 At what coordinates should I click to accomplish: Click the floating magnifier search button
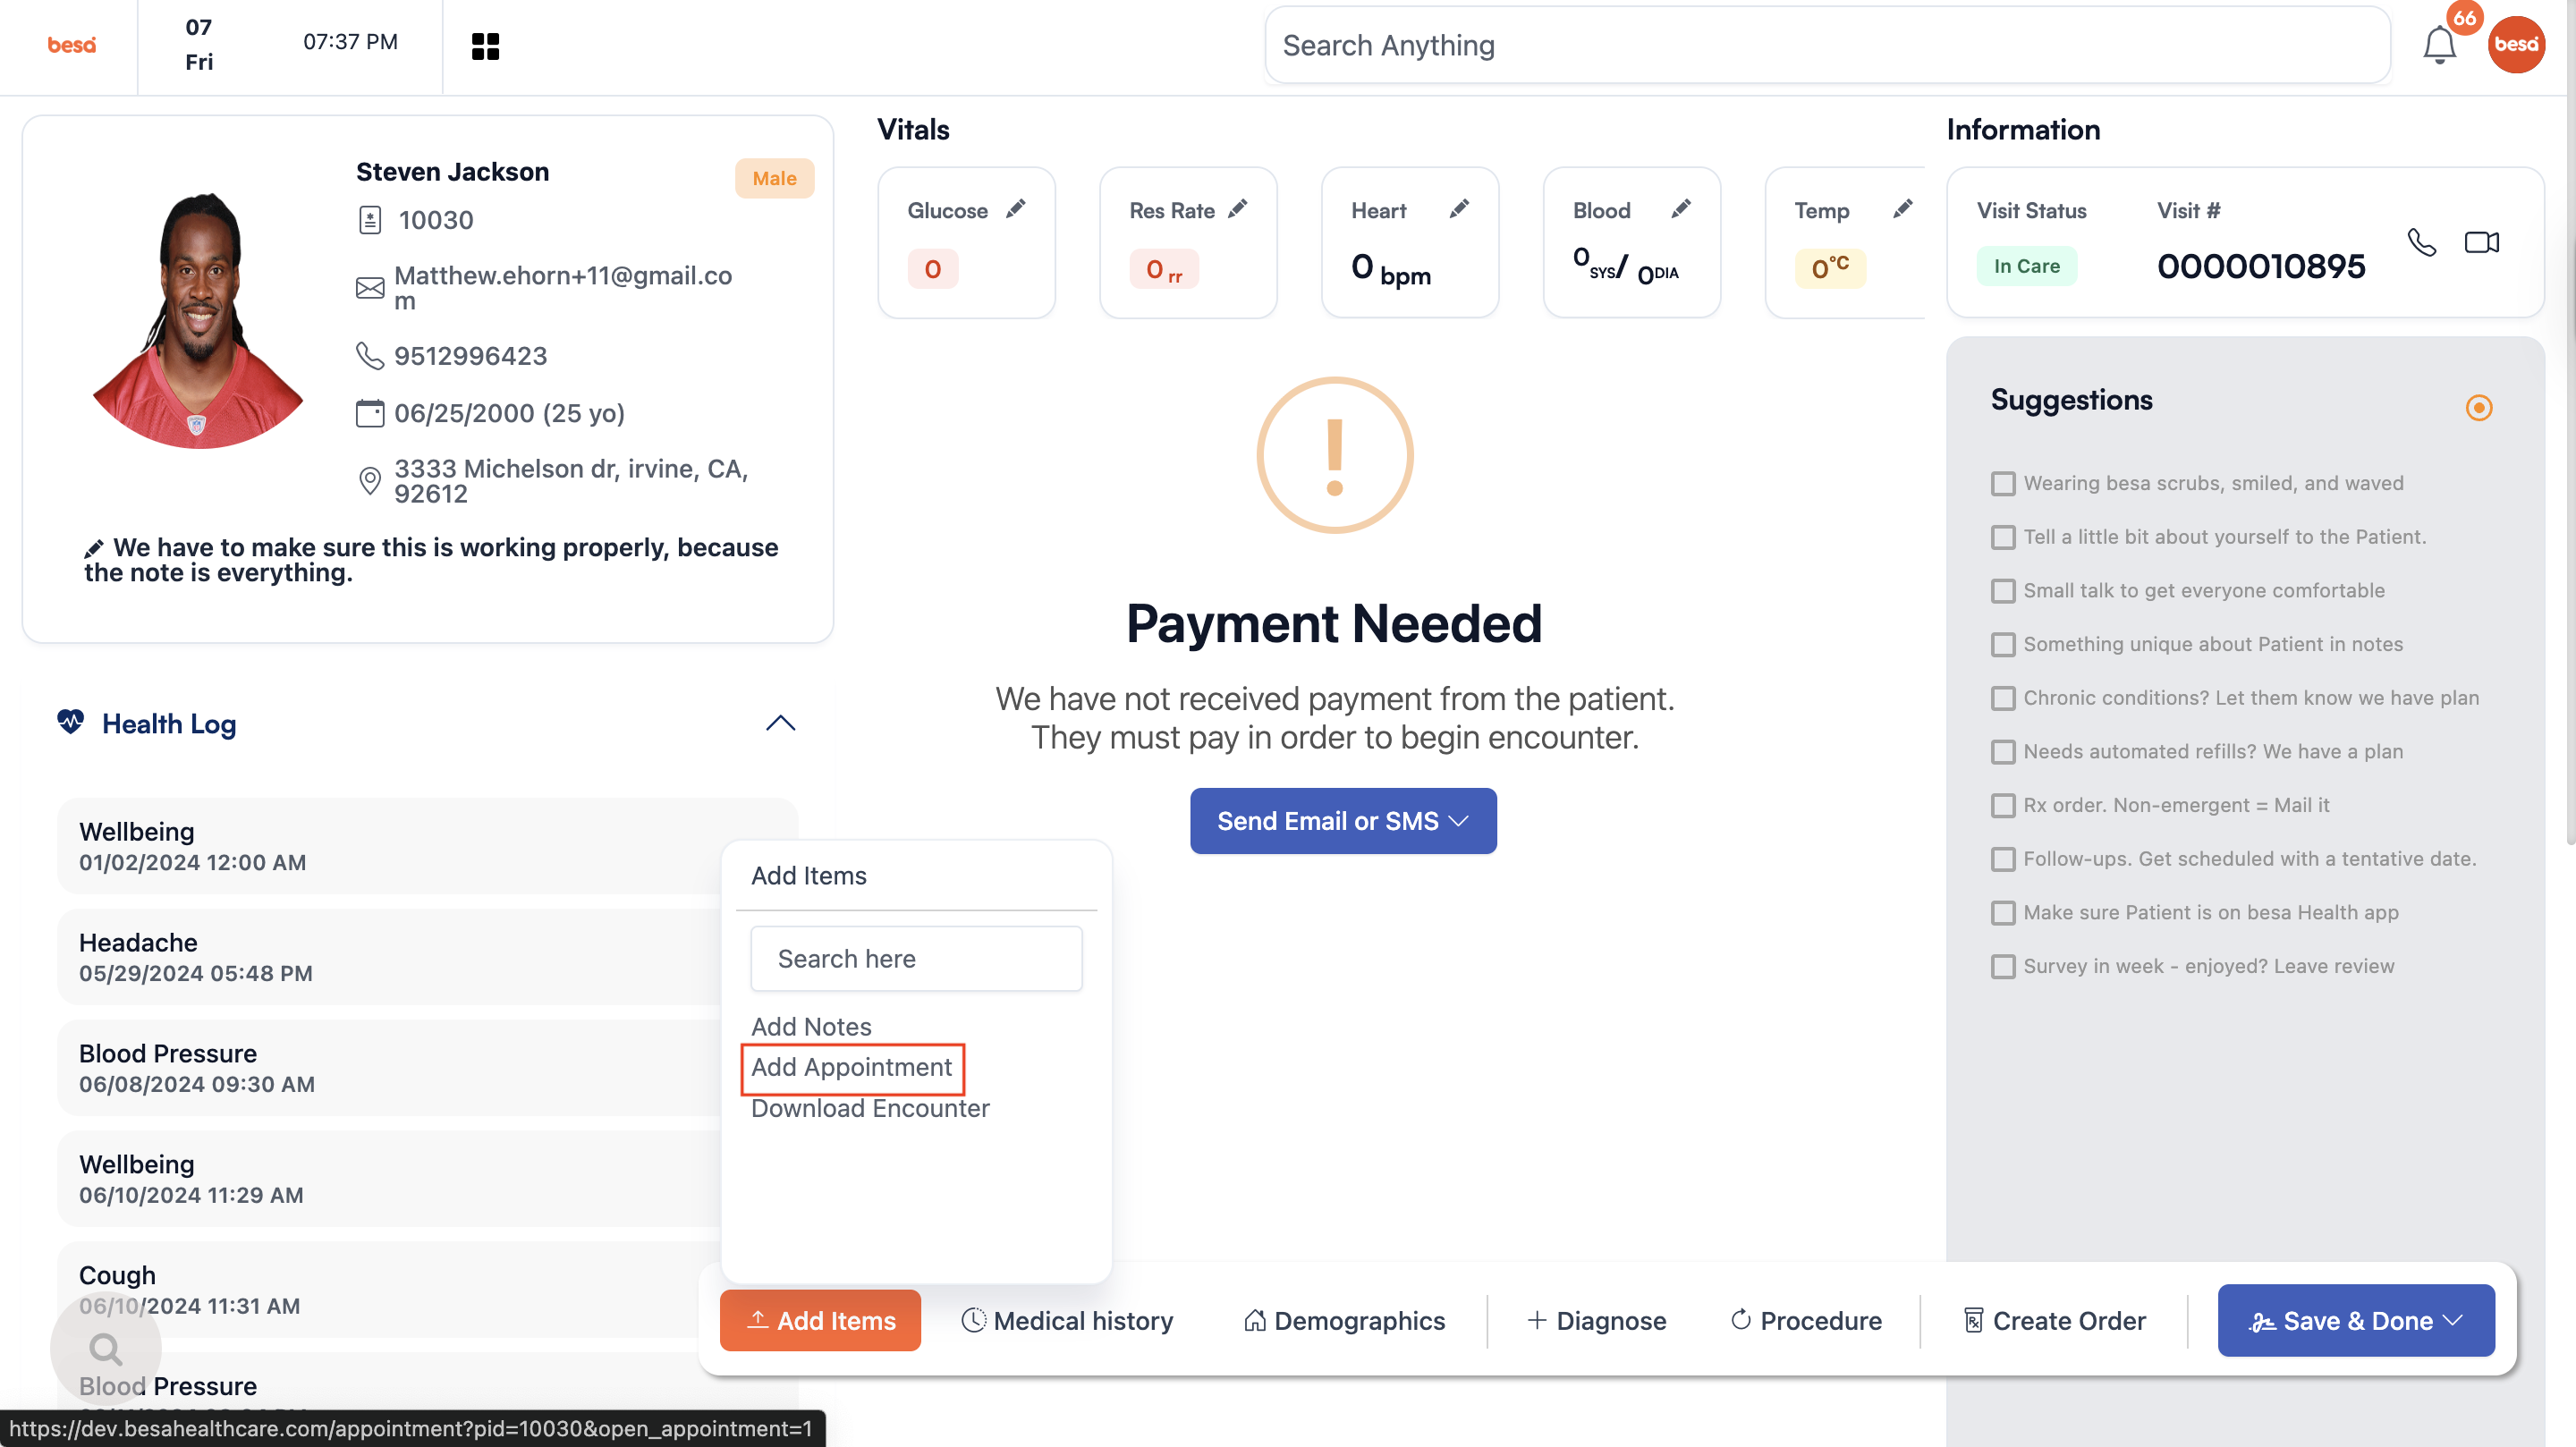(x=105, y=1349)
